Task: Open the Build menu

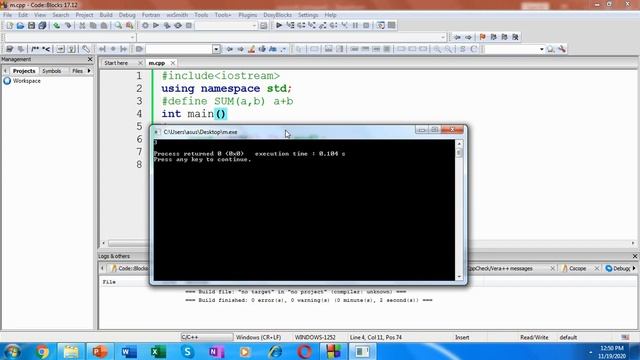Action: 106,15
